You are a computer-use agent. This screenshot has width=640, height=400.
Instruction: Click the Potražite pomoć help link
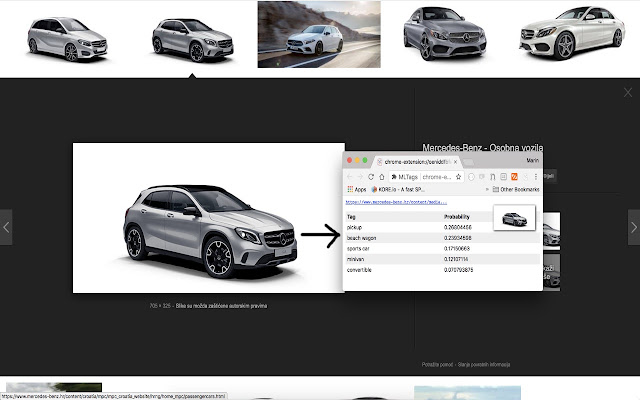(x=437, y=364)
